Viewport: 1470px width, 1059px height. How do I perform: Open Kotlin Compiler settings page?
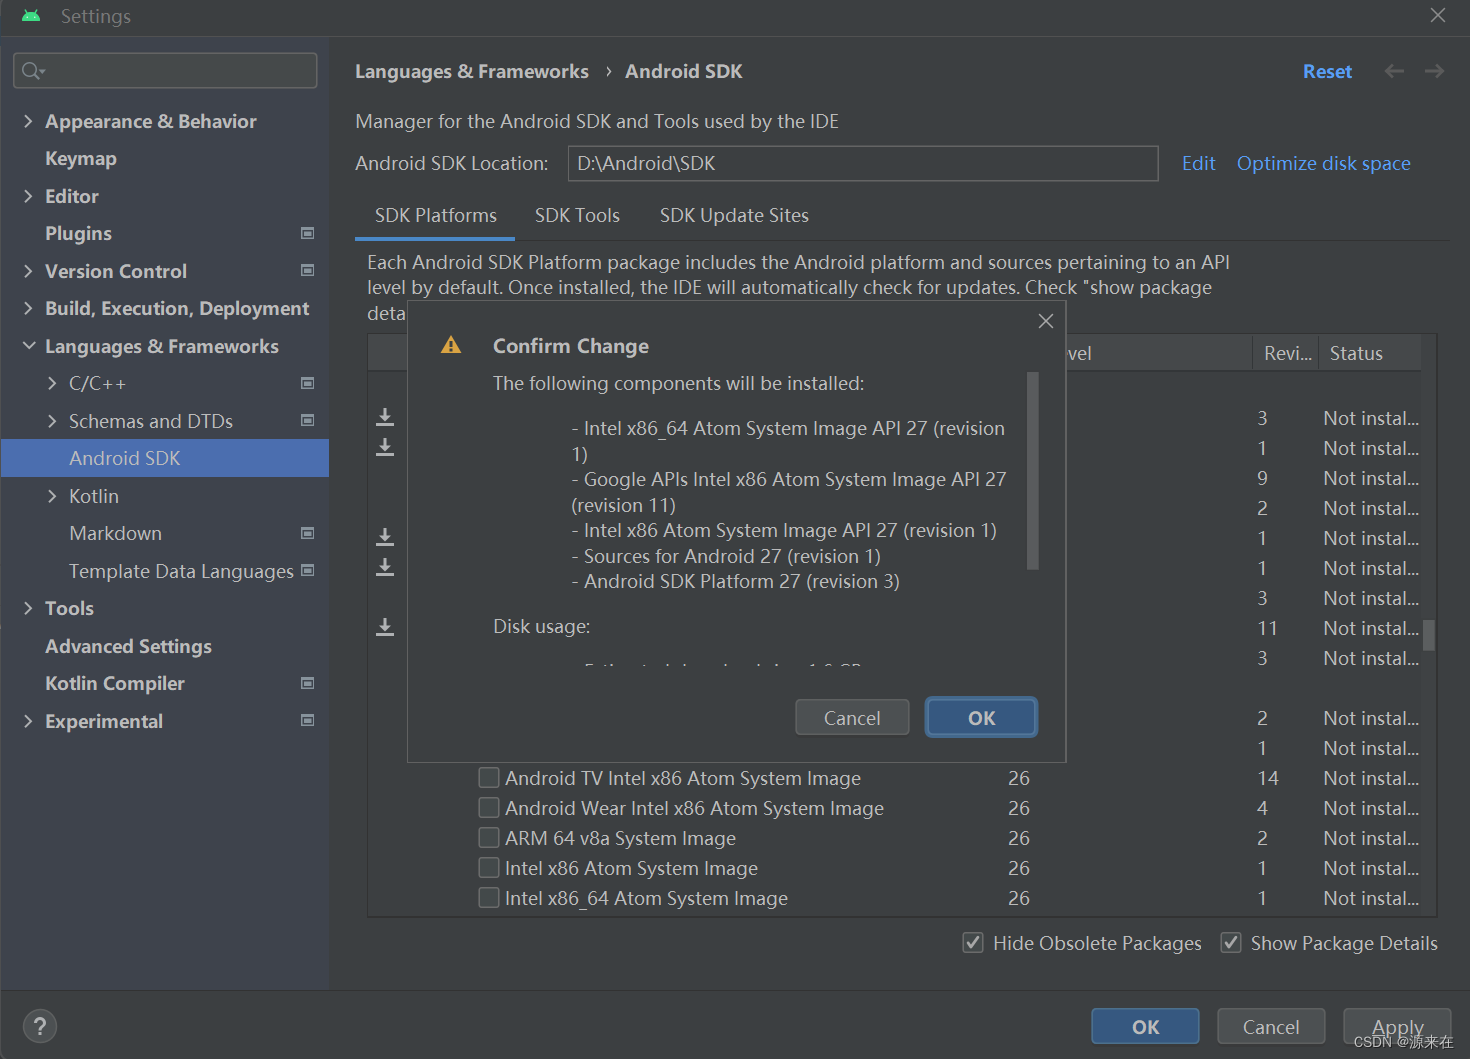(115, 683)
